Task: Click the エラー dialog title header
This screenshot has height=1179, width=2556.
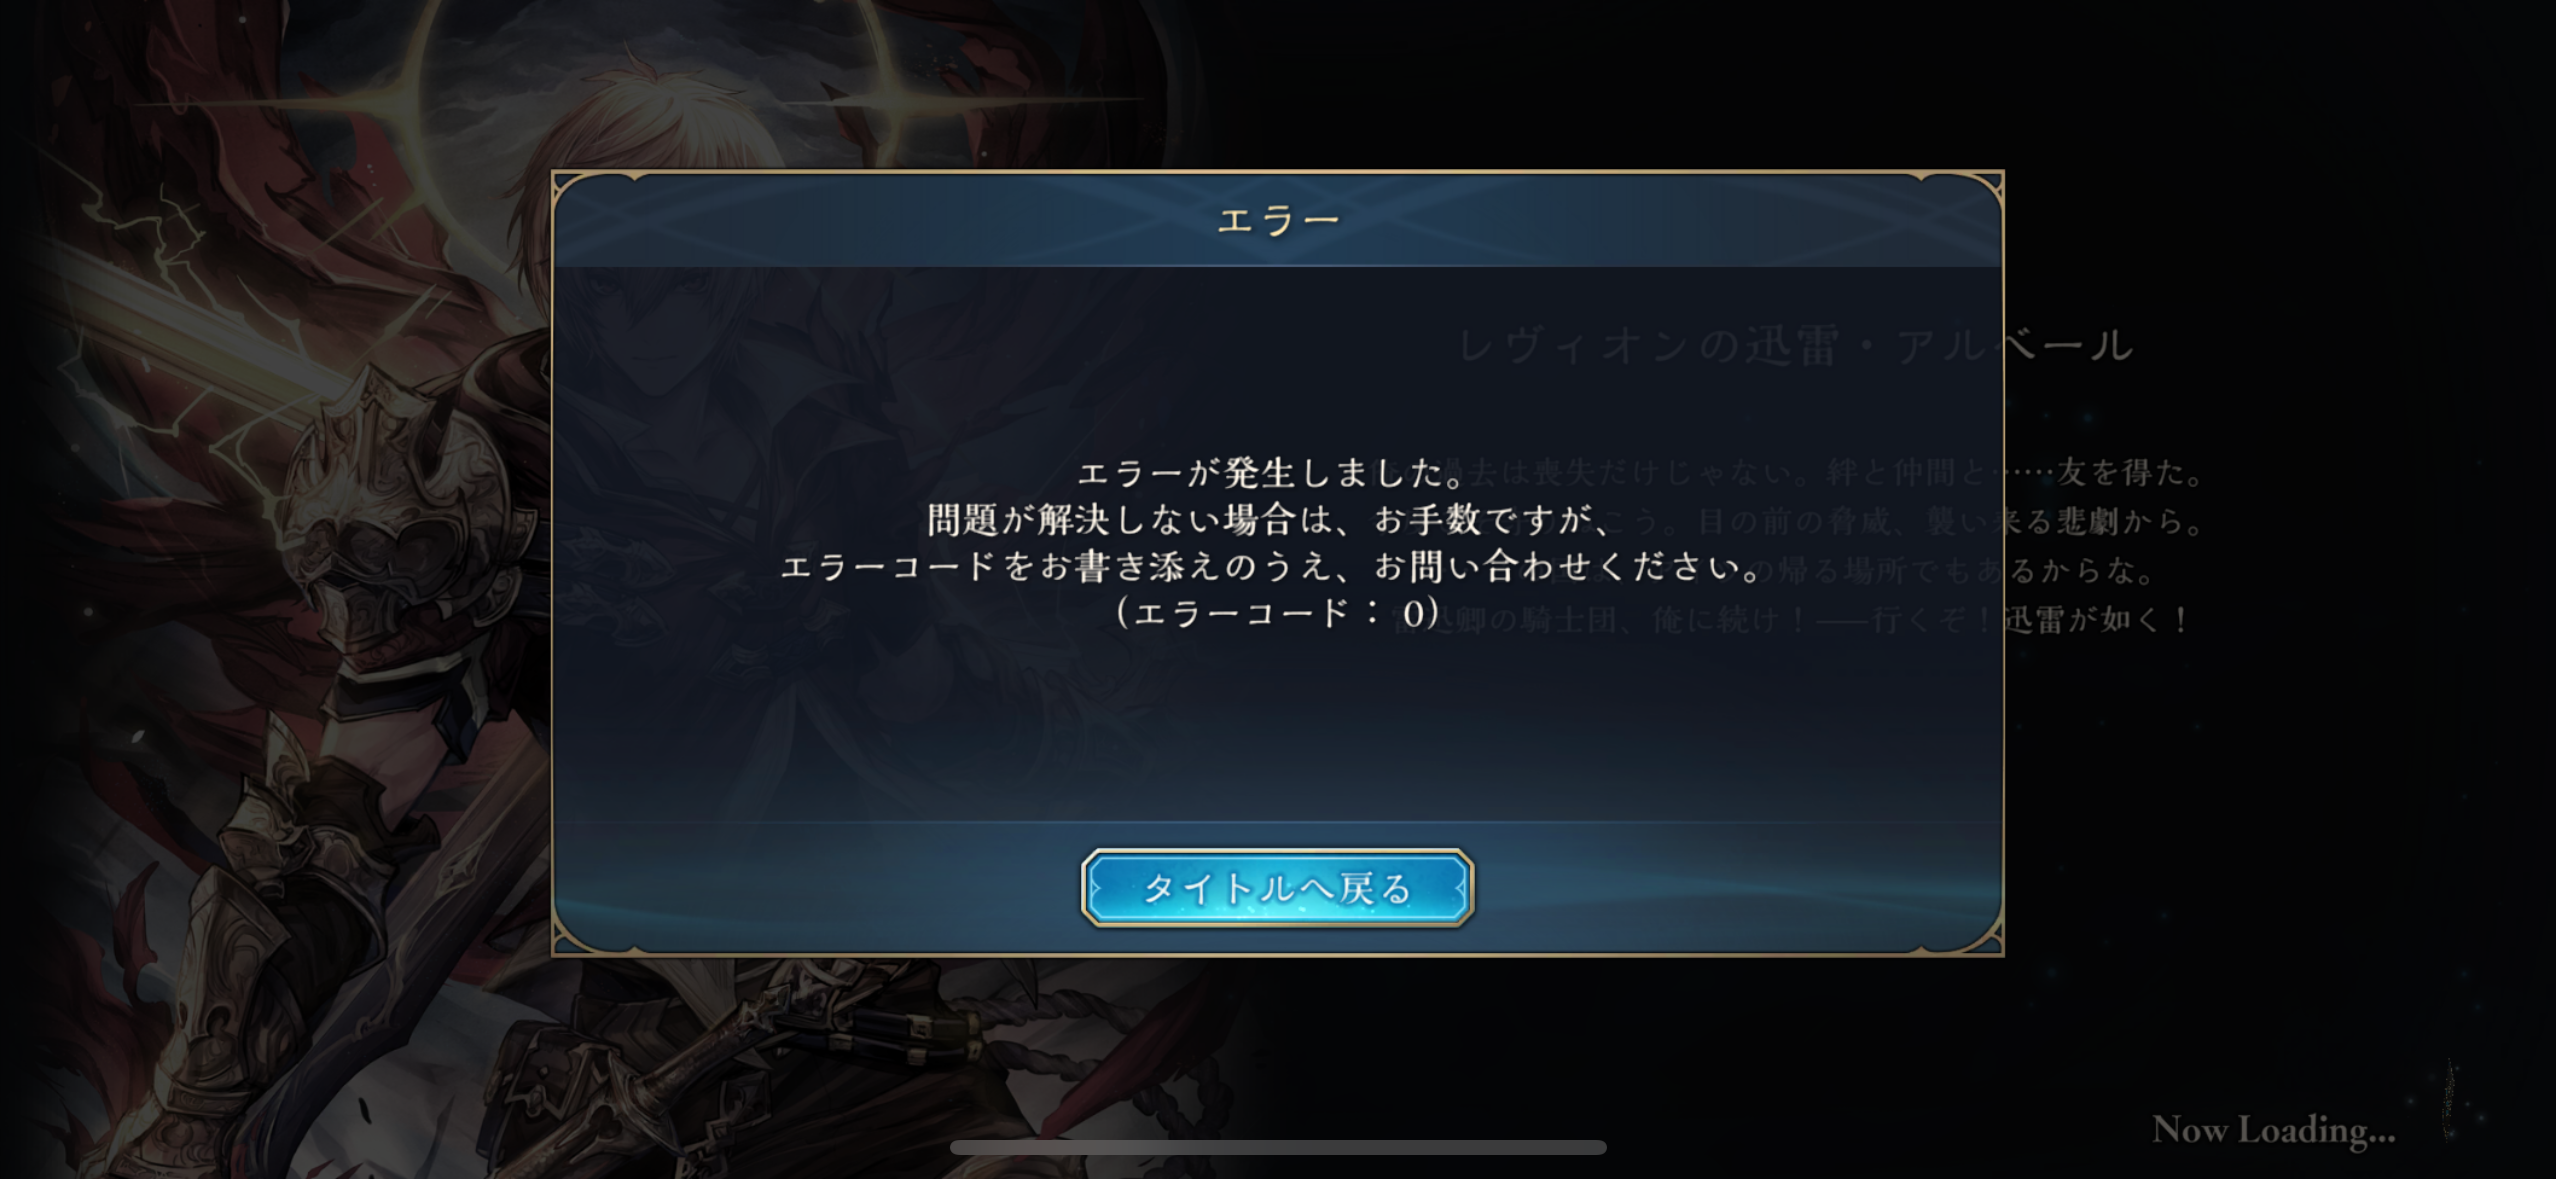Action: [x=1277, y=220]
